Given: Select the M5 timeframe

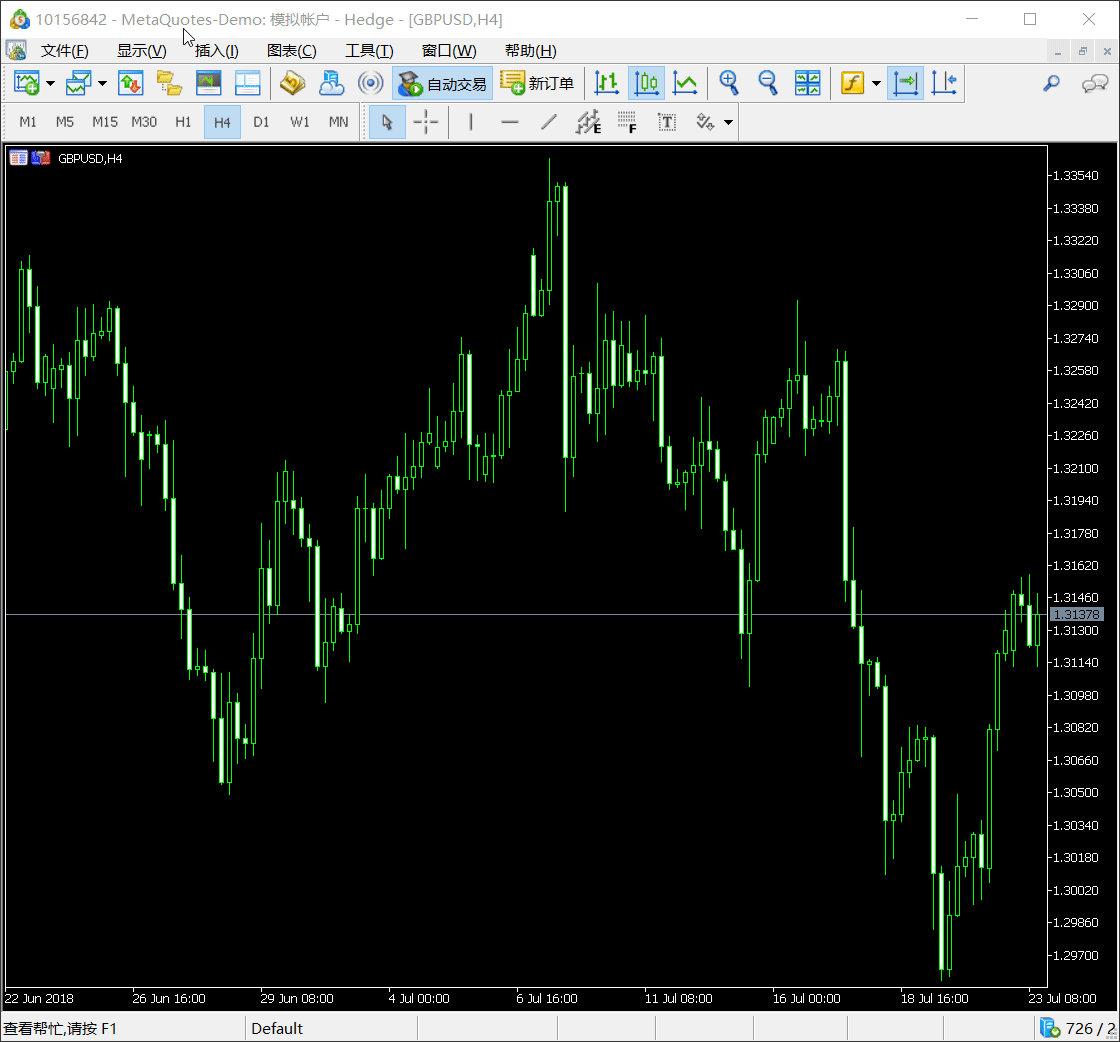Looking at the screenshot, I should tap(65, 122).
